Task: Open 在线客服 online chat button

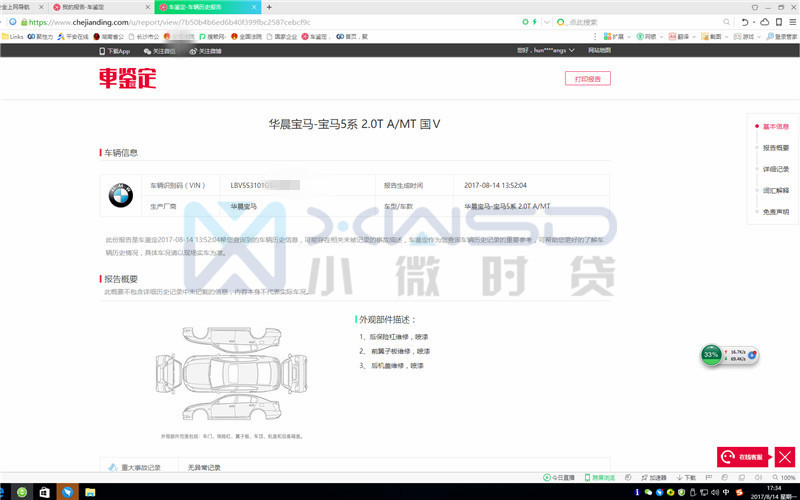Action: point(744,457)
